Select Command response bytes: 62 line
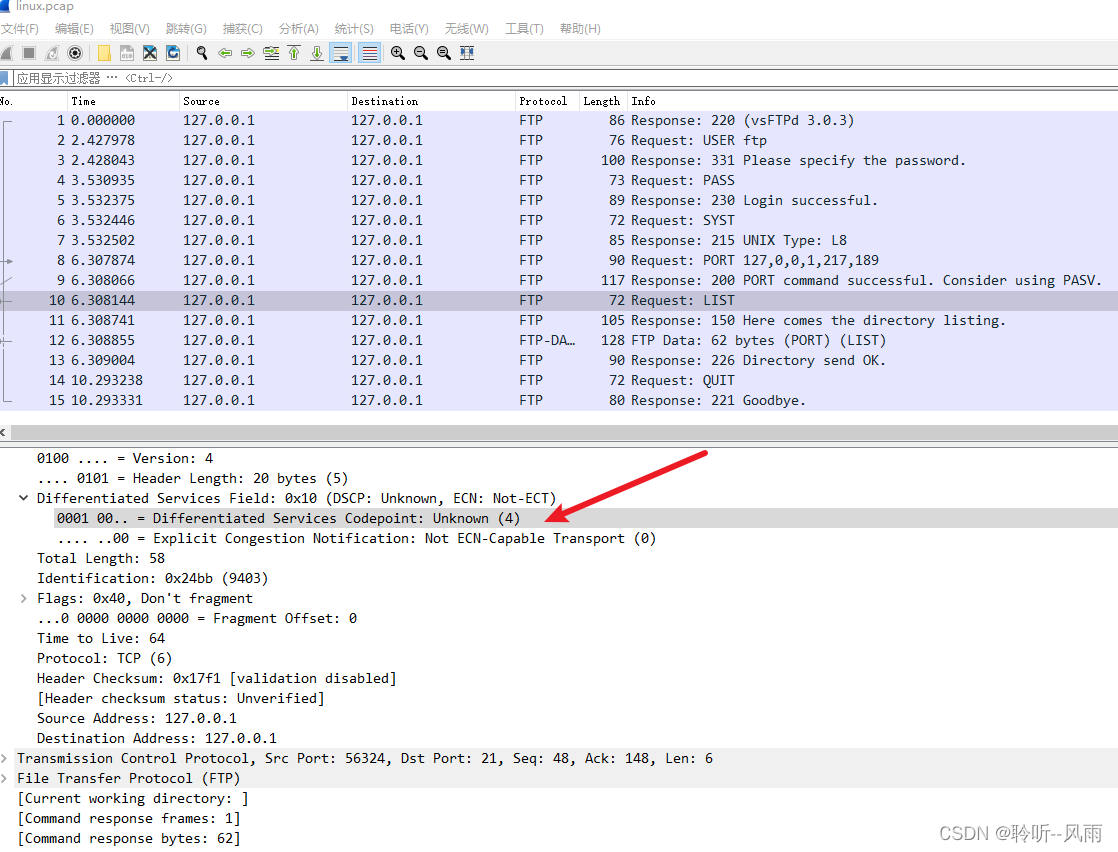The image size is (1118, 852). point(129,838)
